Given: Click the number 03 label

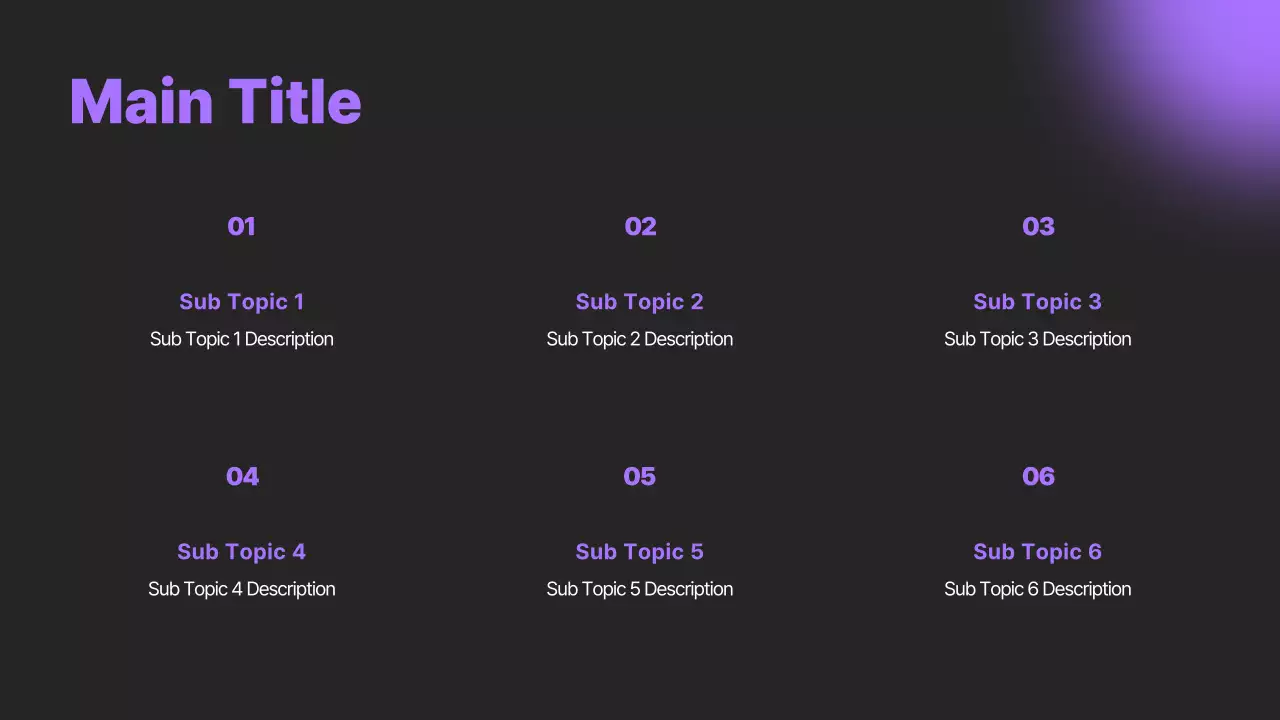Looking at the screenshot, I should 1038,226.
